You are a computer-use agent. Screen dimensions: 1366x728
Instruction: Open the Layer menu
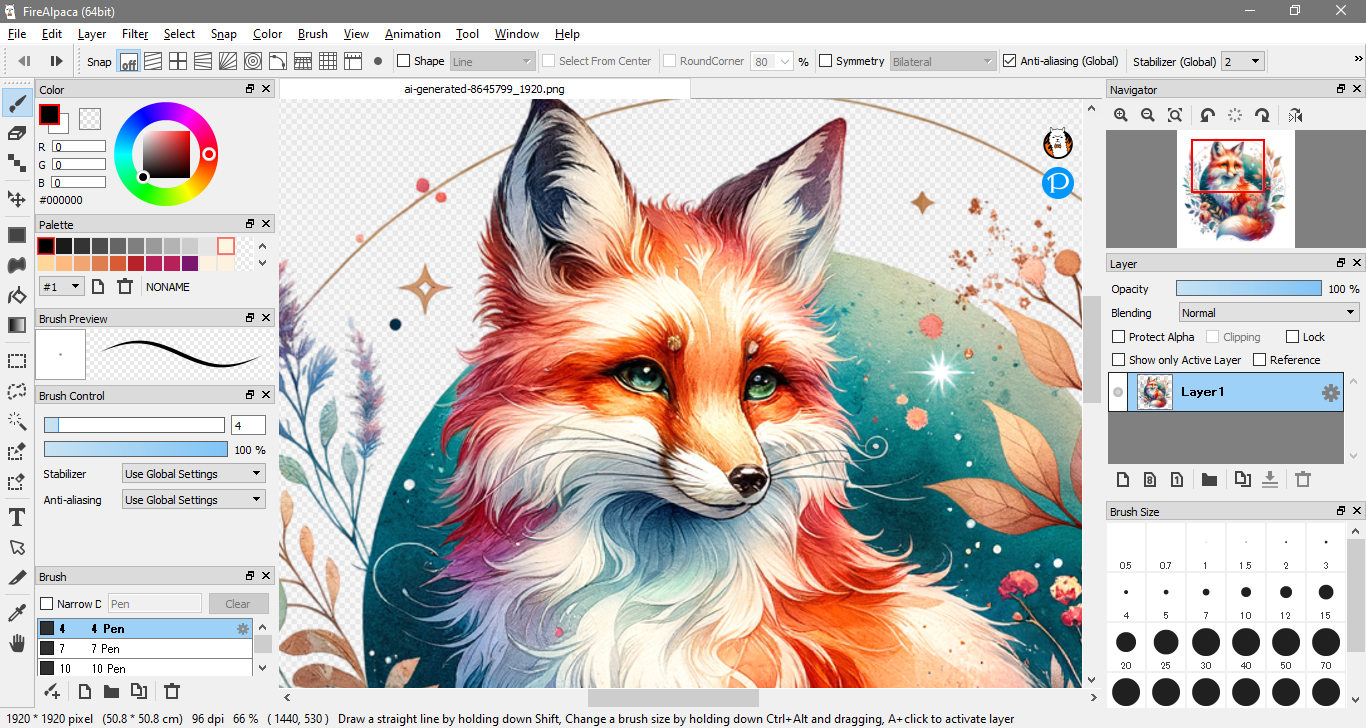point(92,34)
